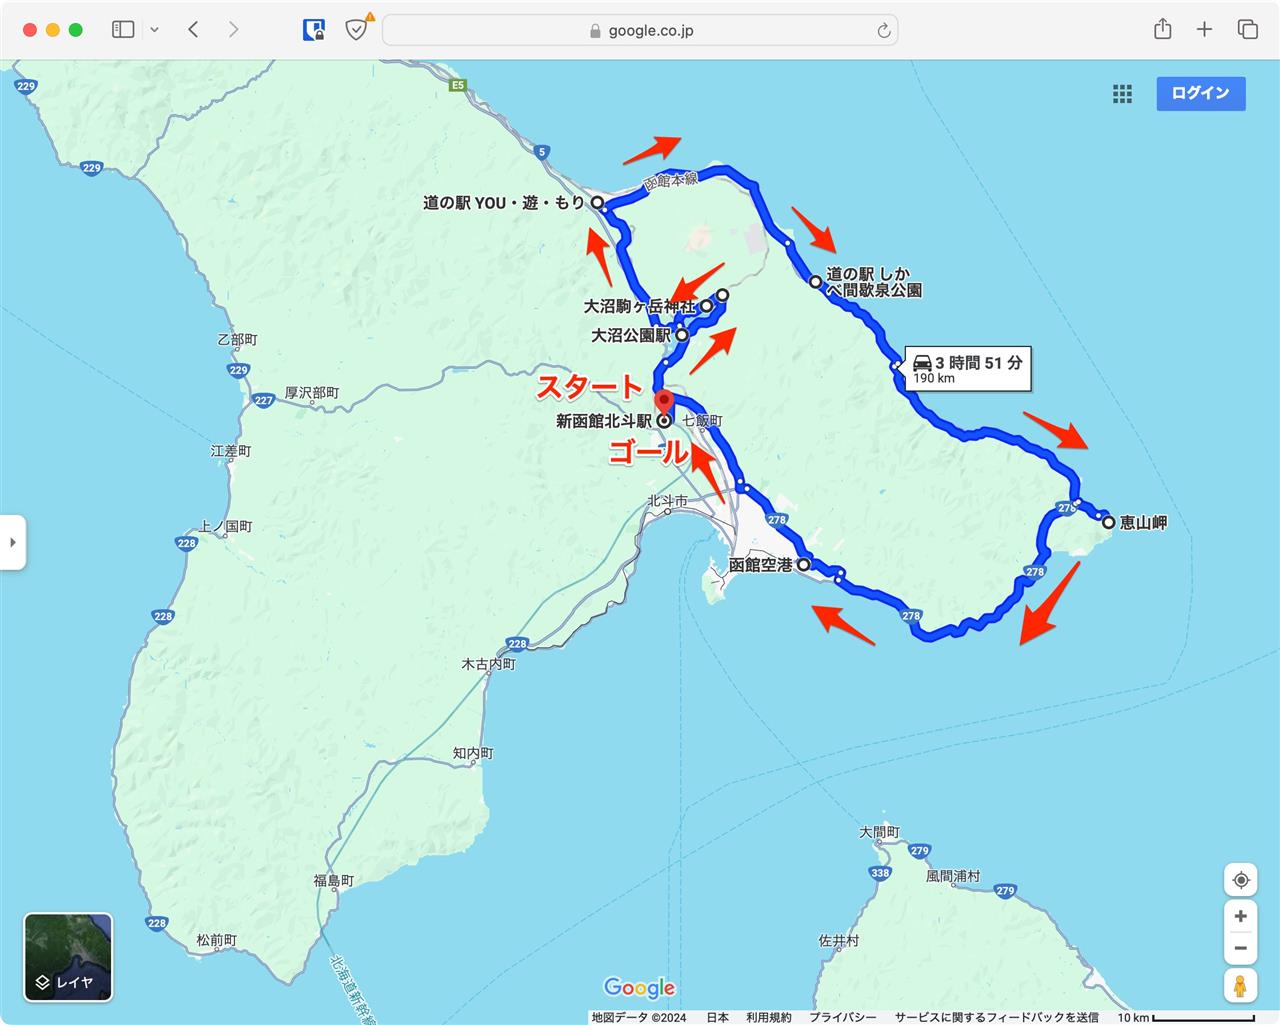
Task: Open a new tab
Action: (1204, 30)
